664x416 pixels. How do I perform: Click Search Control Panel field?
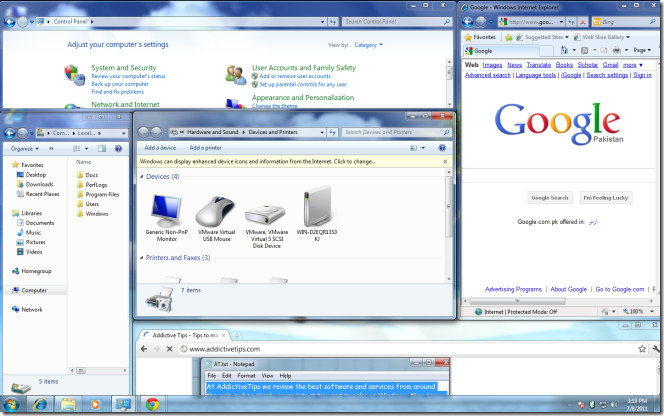(393, 22)
